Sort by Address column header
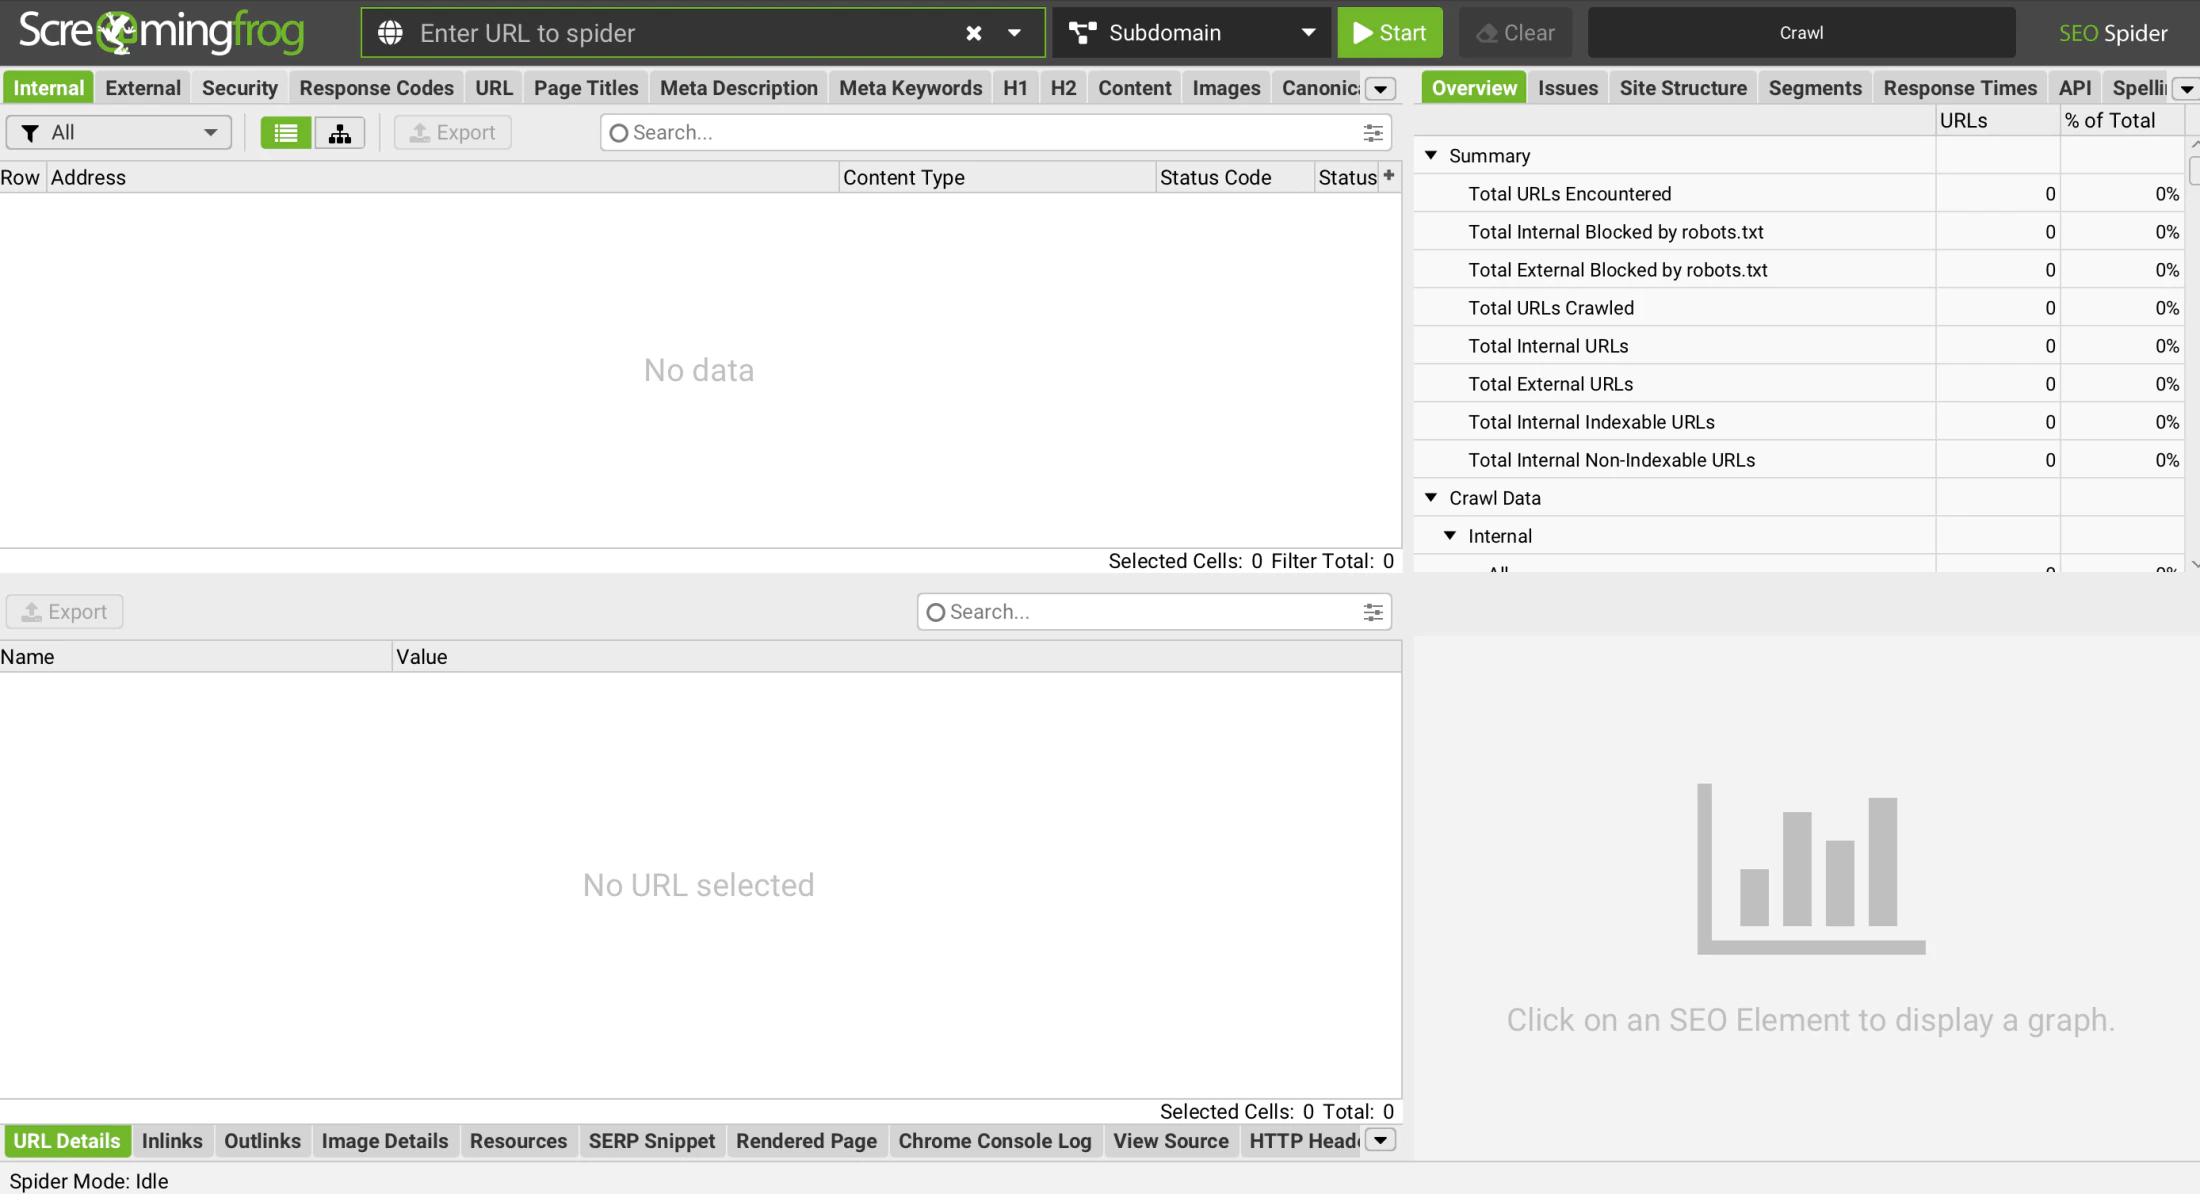 (x=442, y=177)
